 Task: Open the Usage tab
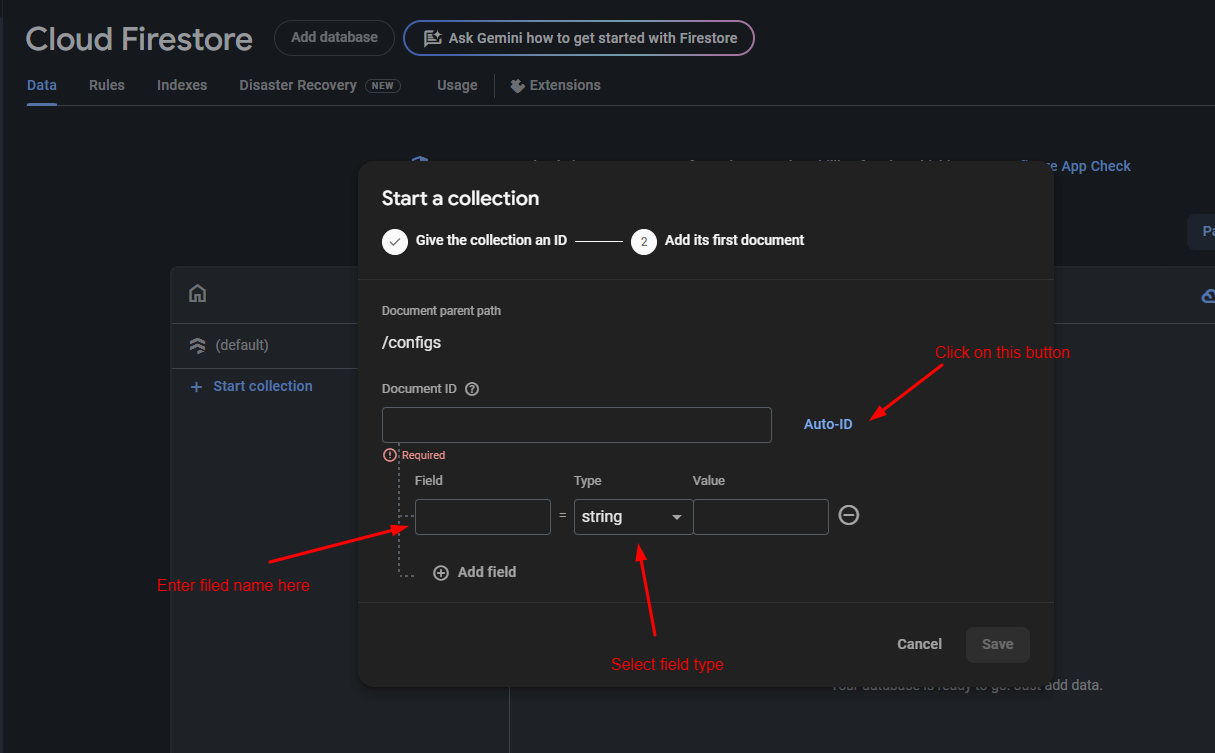pyautogui.click(x=457, y=85)
